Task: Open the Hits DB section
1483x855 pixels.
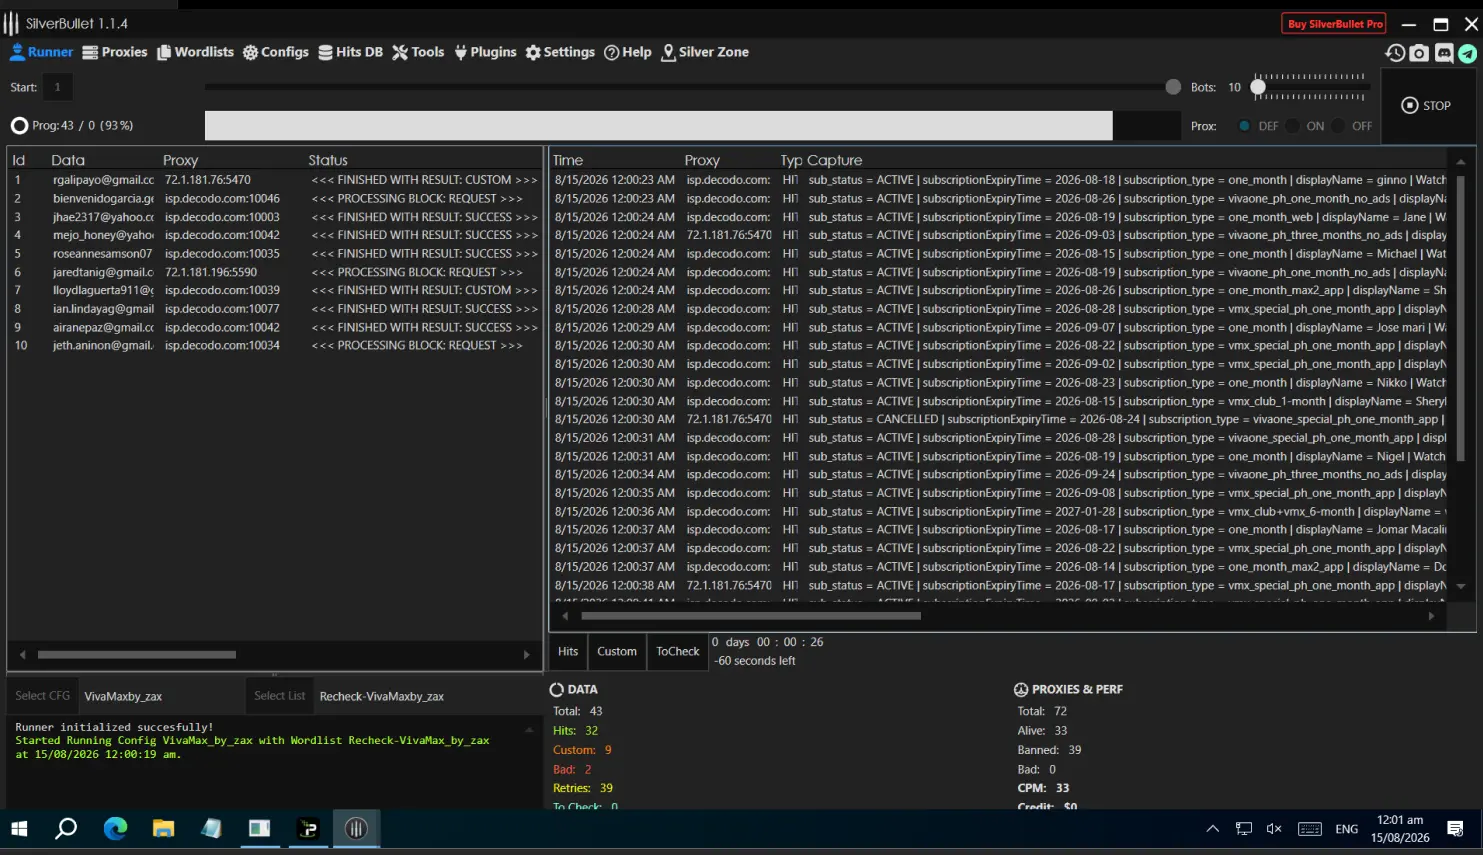Action: tap(351, 52)
